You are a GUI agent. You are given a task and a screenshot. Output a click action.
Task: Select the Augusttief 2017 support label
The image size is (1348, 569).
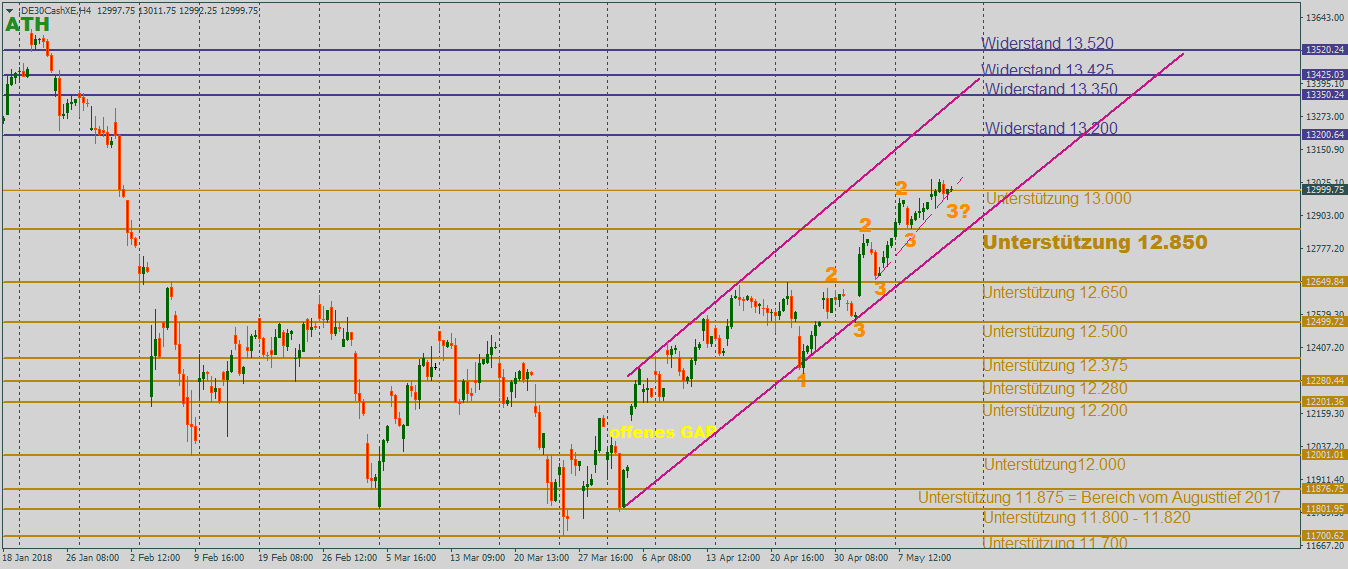coord(1099,497)
